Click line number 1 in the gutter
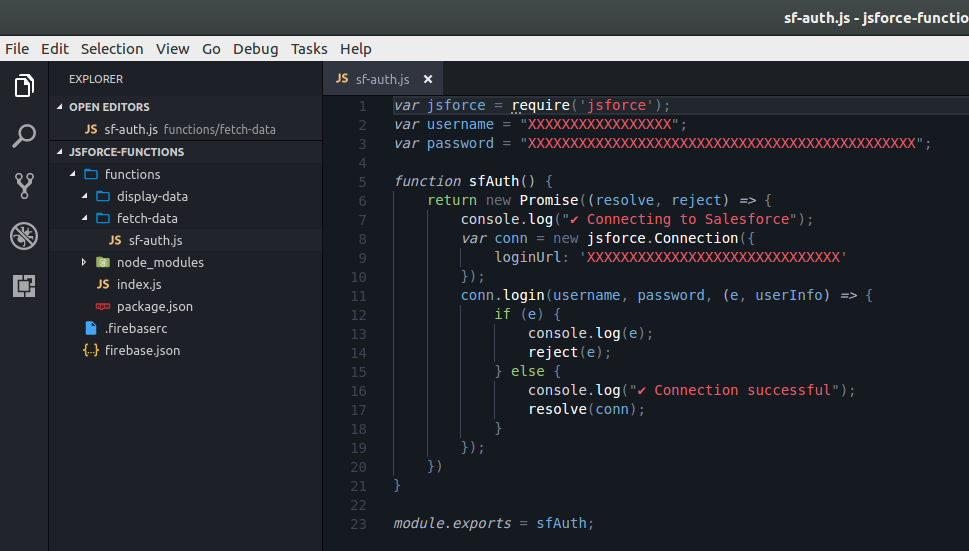This screenshot has width=969, height=551. [x=363, y=106]
